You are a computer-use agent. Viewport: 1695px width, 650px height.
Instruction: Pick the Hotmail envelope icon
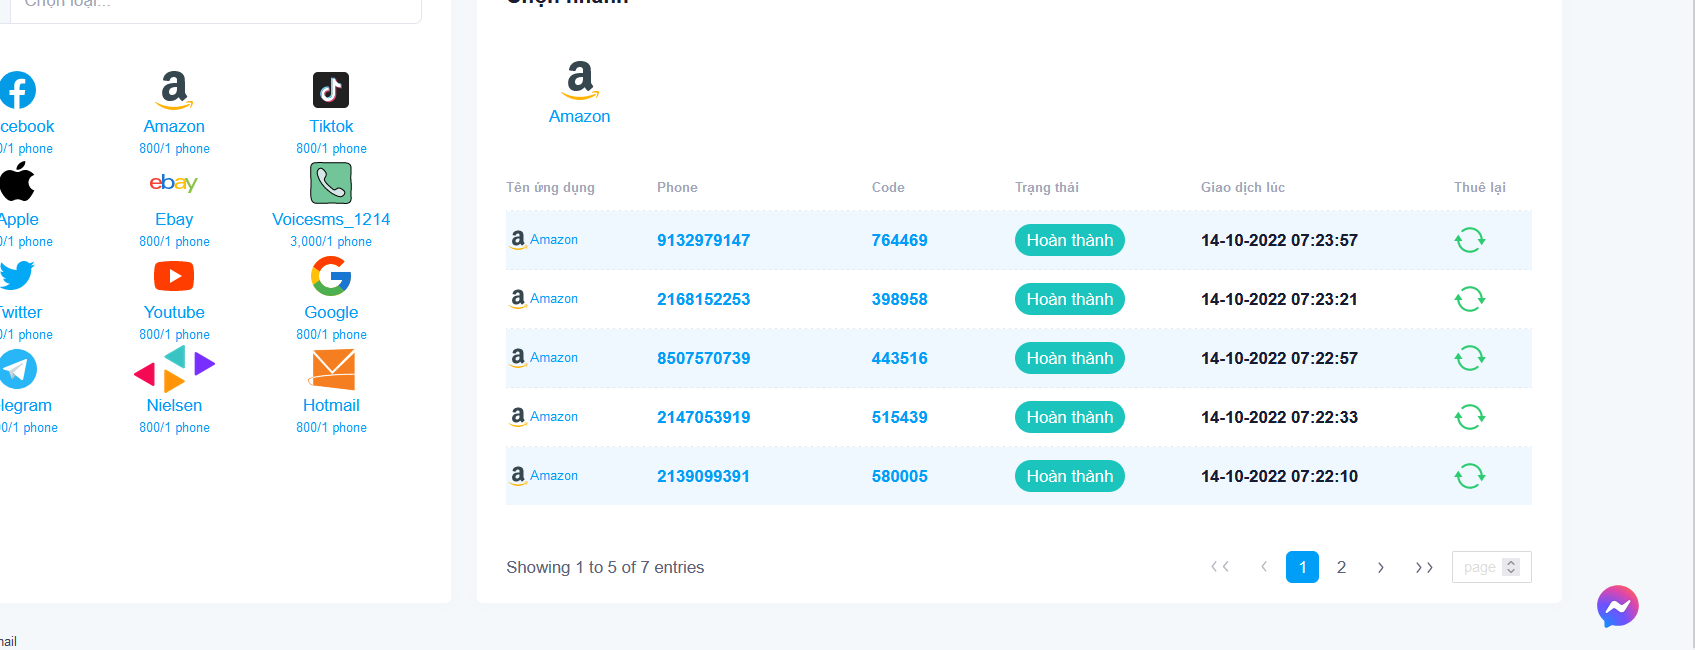(333, 370)
